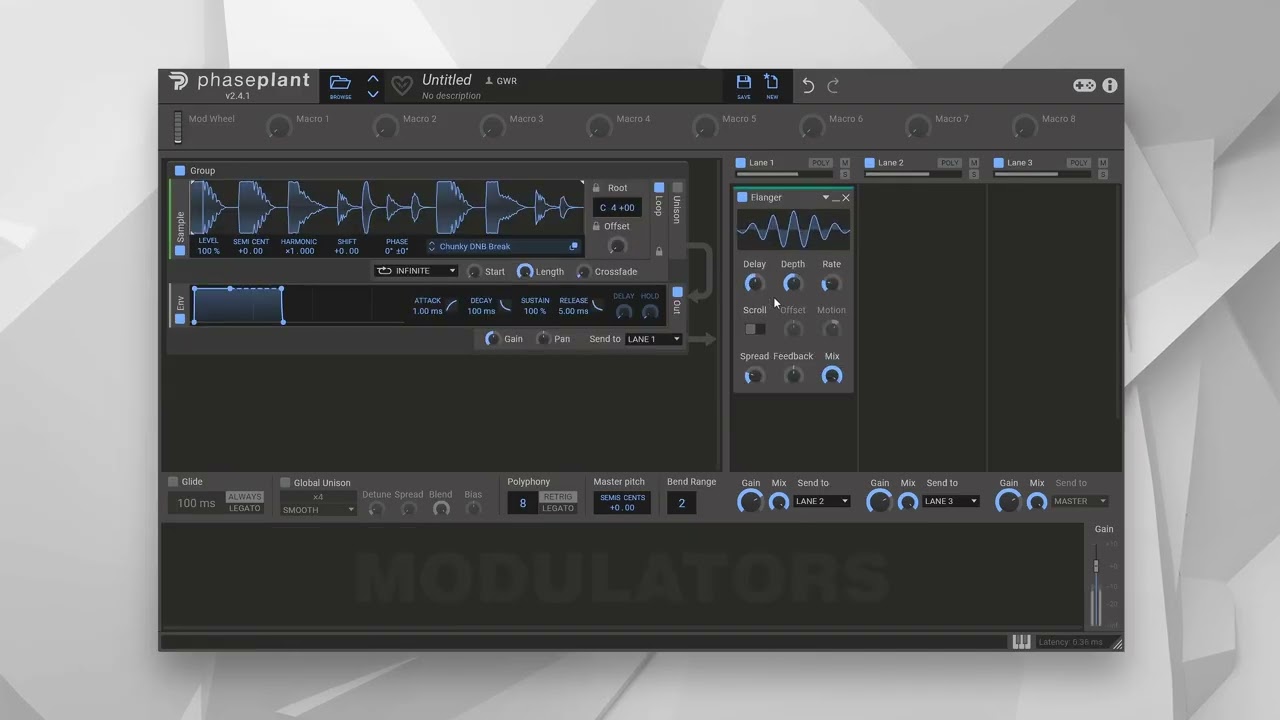The height and width of the screenshot is (720, 1280).
Task: Toggle the Env module enable square
Action: tap(180, 319)
